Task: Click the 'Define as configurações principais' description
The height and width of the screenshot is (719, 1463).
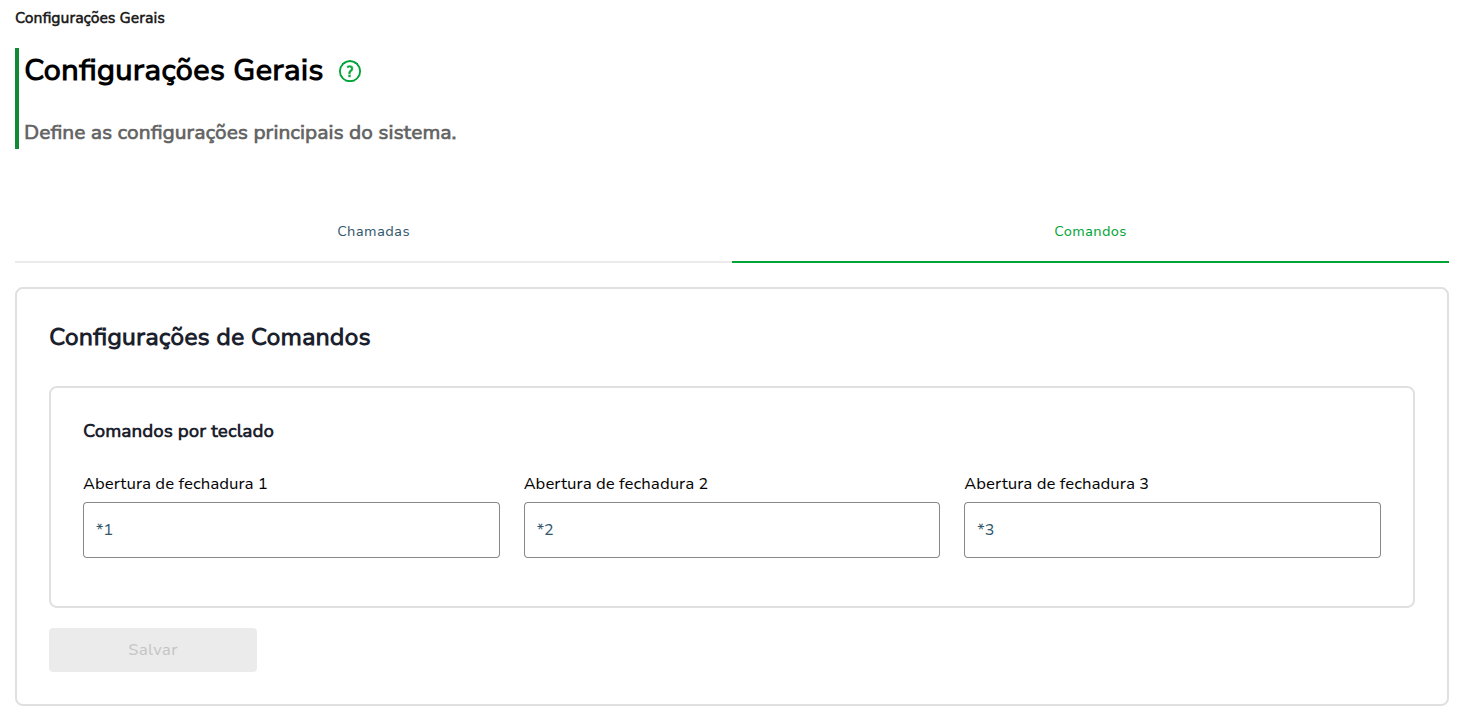Action: 240,132
